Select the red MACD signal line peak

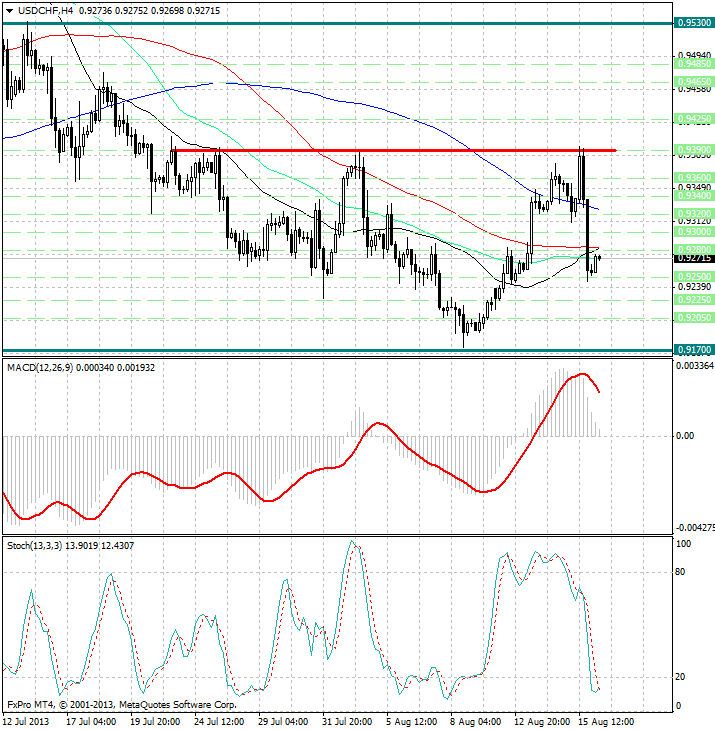tap(578, 375)
